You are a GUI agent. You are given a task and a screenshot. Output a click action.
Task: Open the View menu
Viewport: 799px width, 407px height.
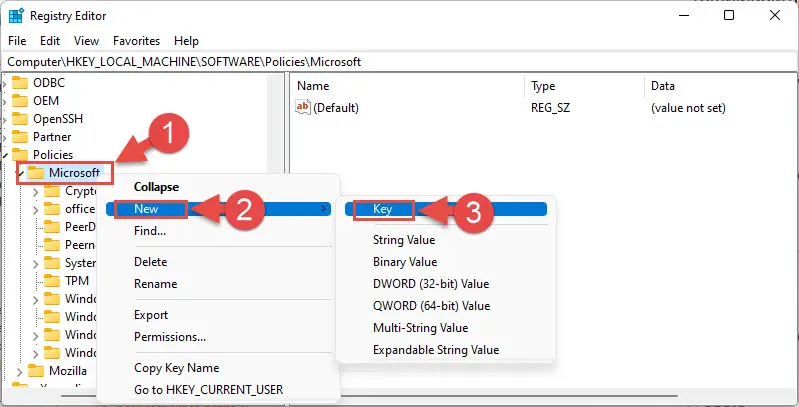click(x=86, y=41)
